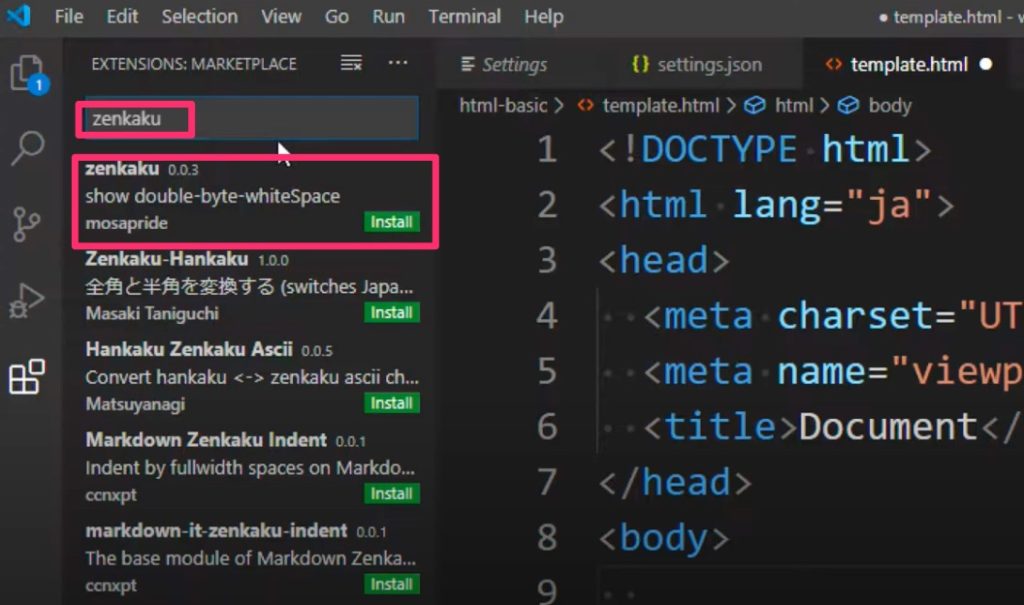Screen dimensions: 1024x605
Task: Open the Terminal menu
Action: coord(464,16)
